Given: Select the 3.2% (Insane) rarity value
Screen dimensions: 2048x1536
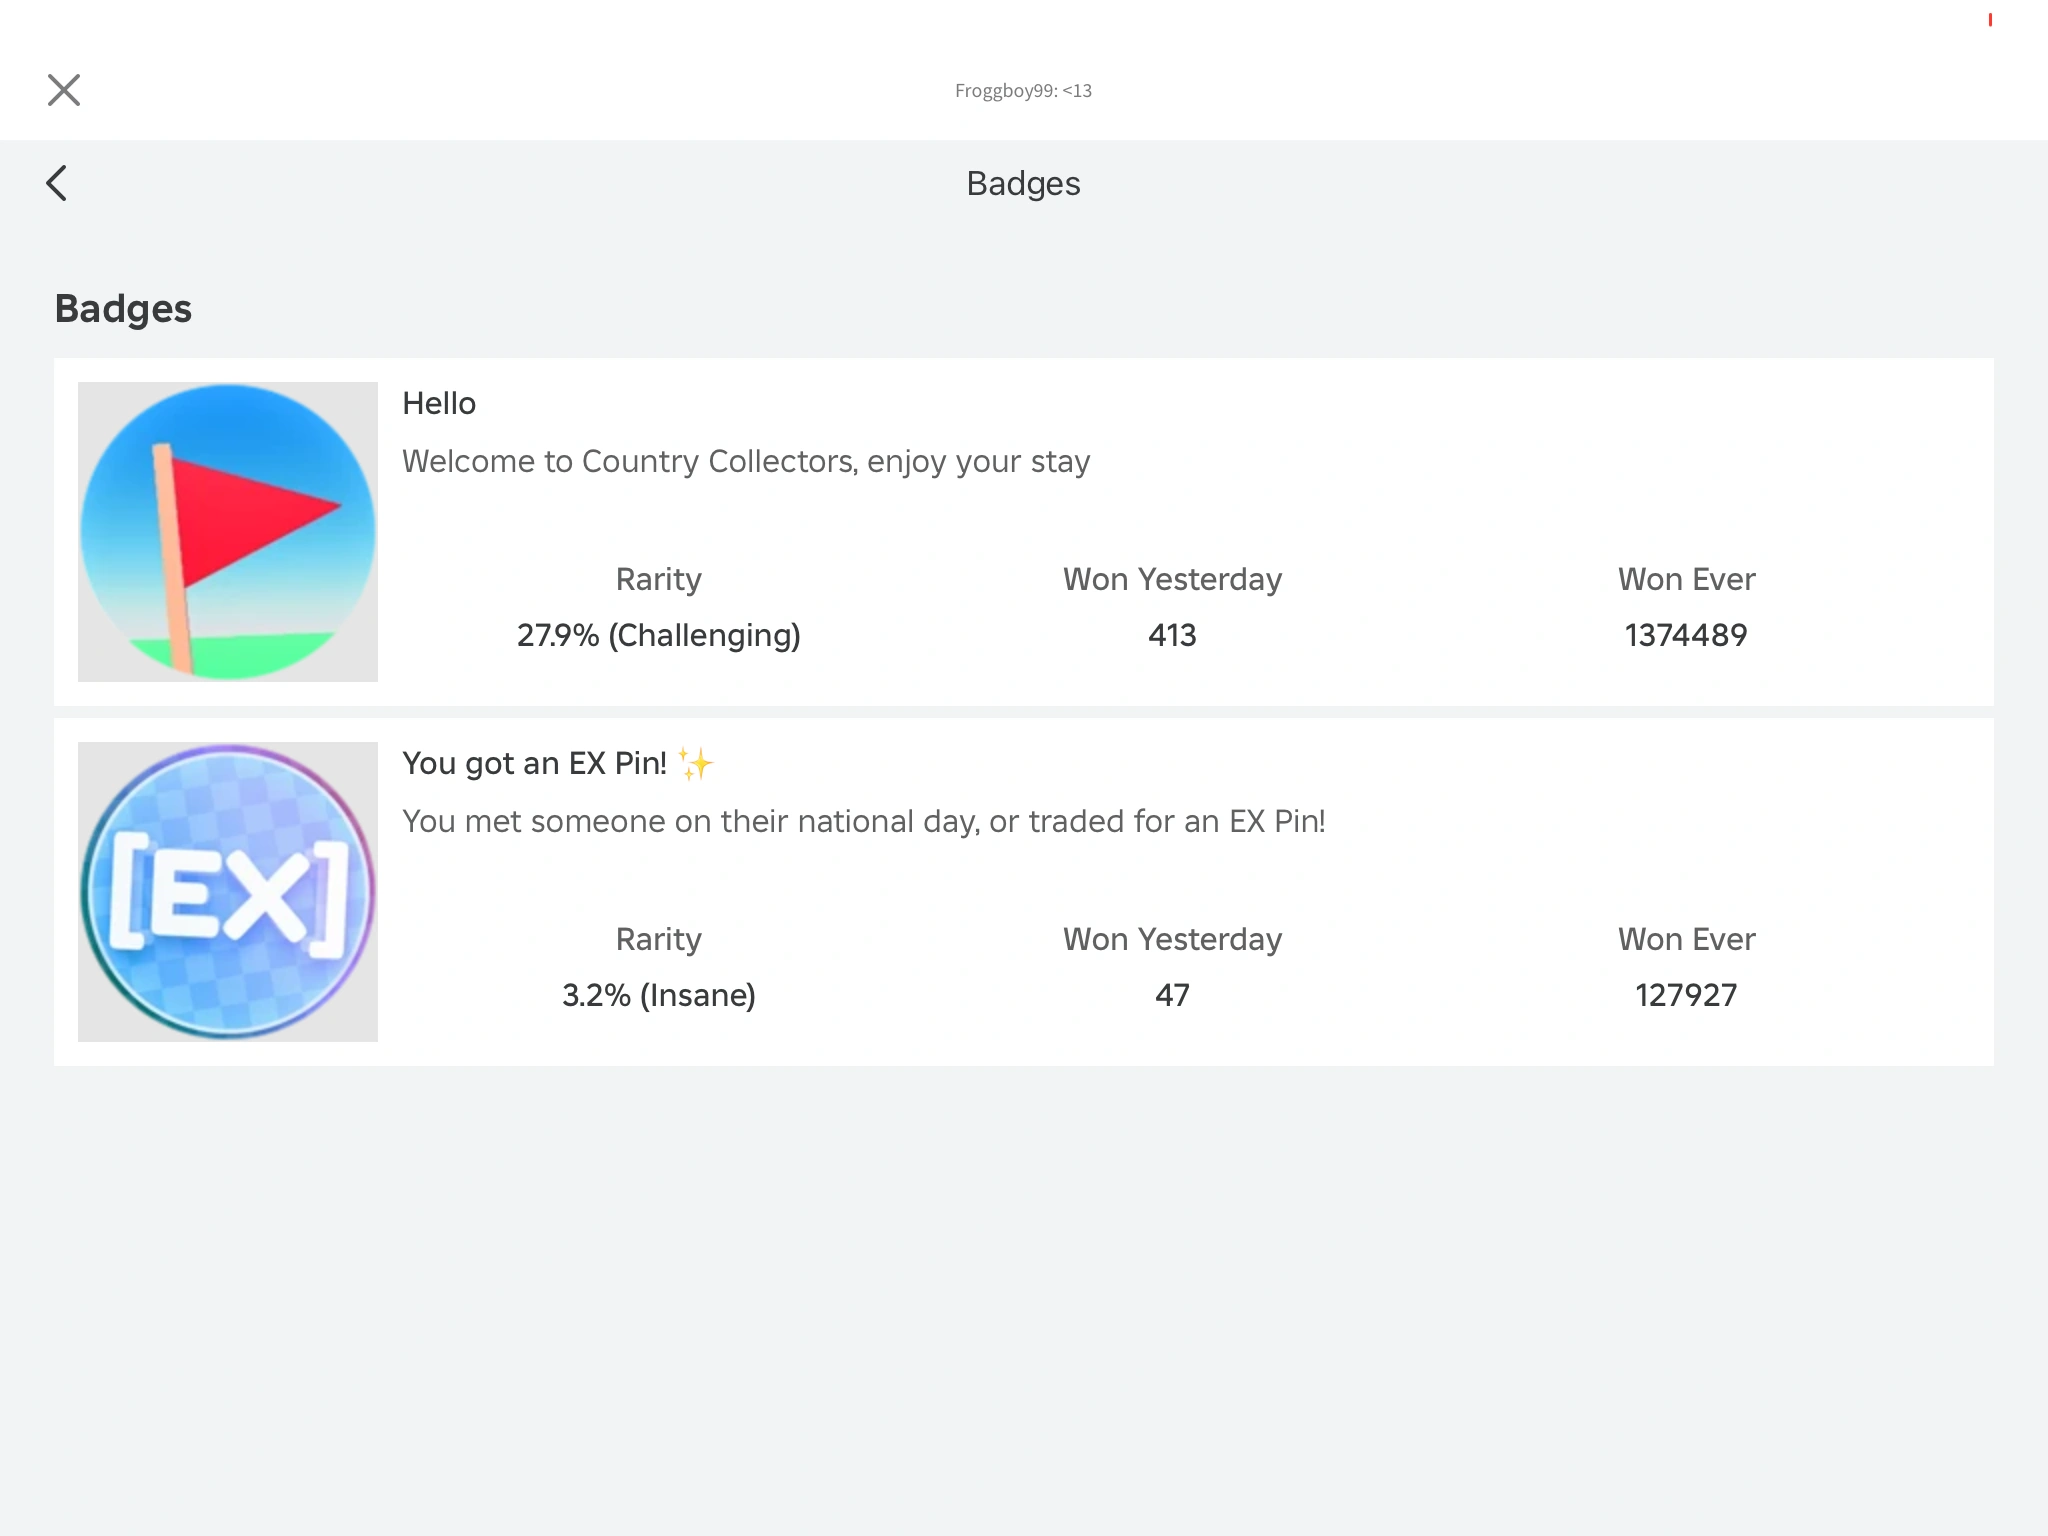Looking at the screenshot, I should point(658,995).
